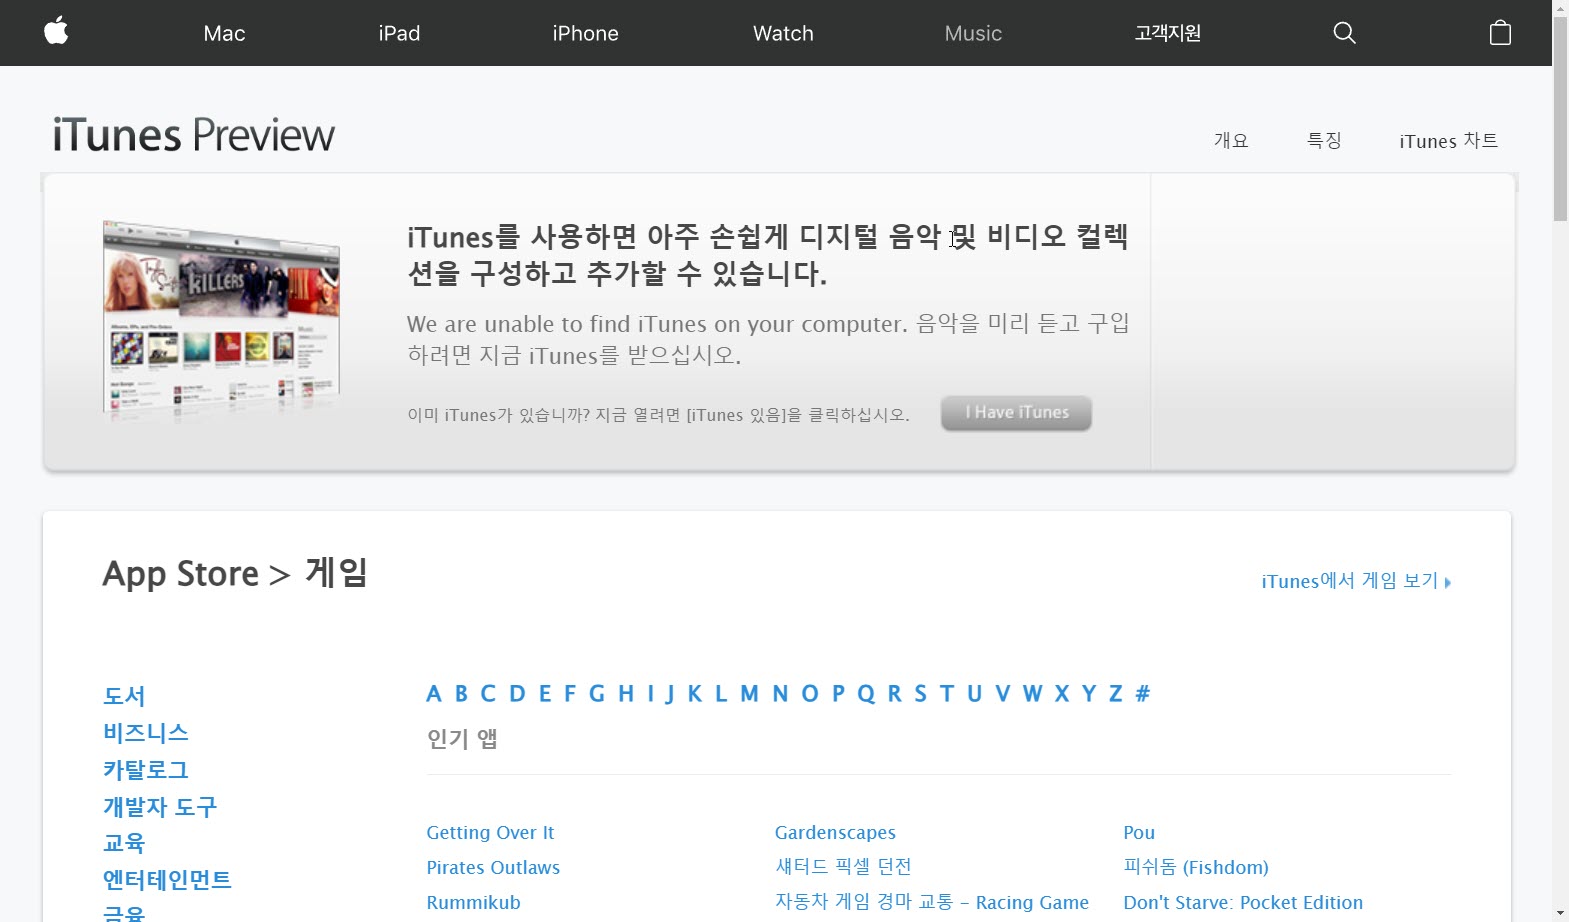Filter apps by letter E
Viewport: 1569px width, 922px height.
tap(545, 694)
